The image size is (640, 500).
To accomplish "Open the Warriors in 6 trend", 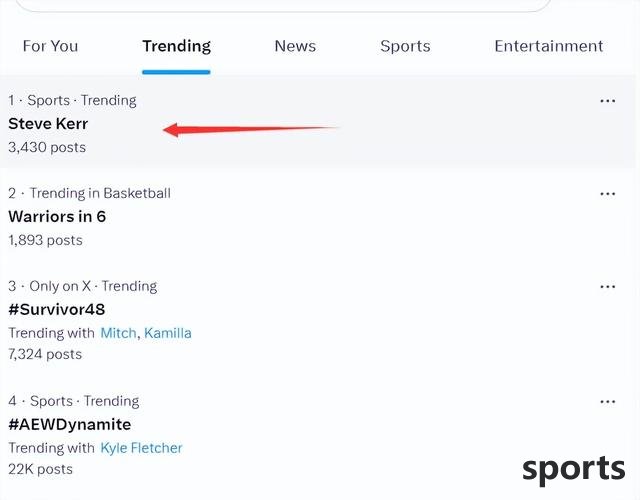I will click(57, 216).
